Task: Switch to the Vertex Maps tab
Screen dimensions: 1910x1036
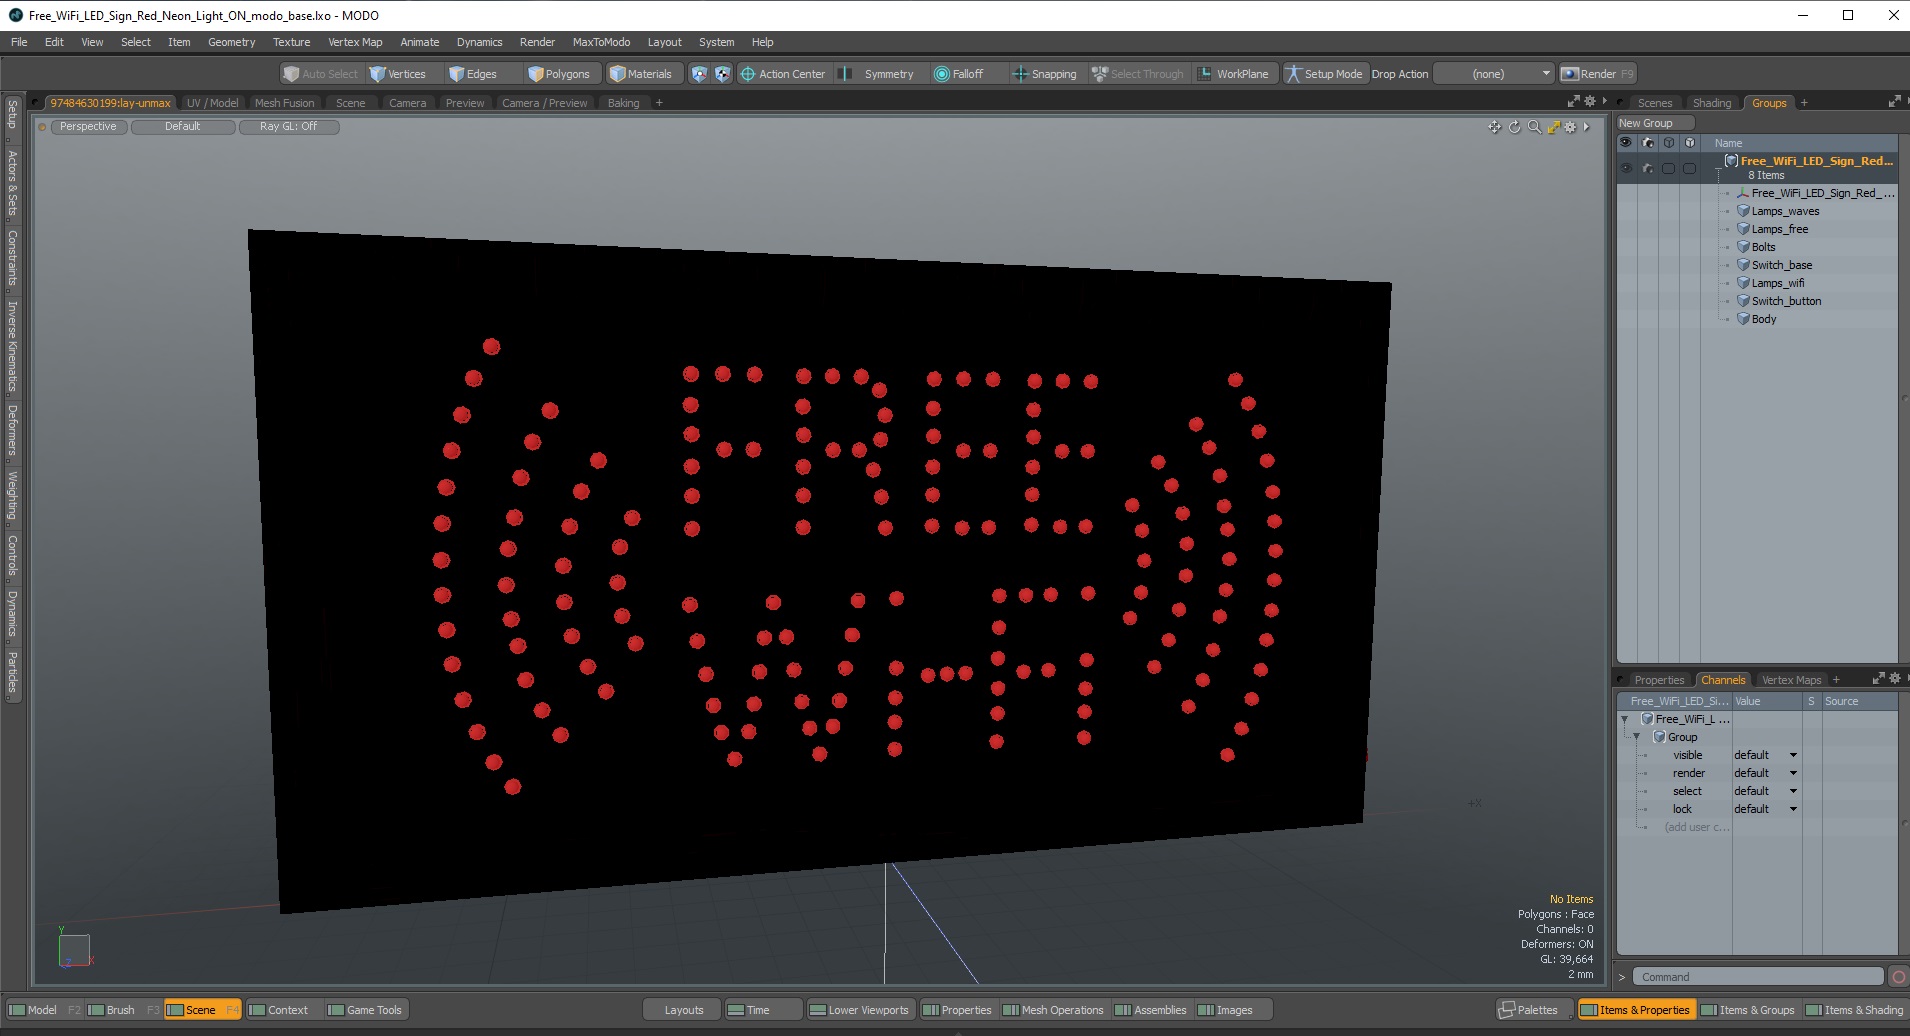Action: point(1791,680)
